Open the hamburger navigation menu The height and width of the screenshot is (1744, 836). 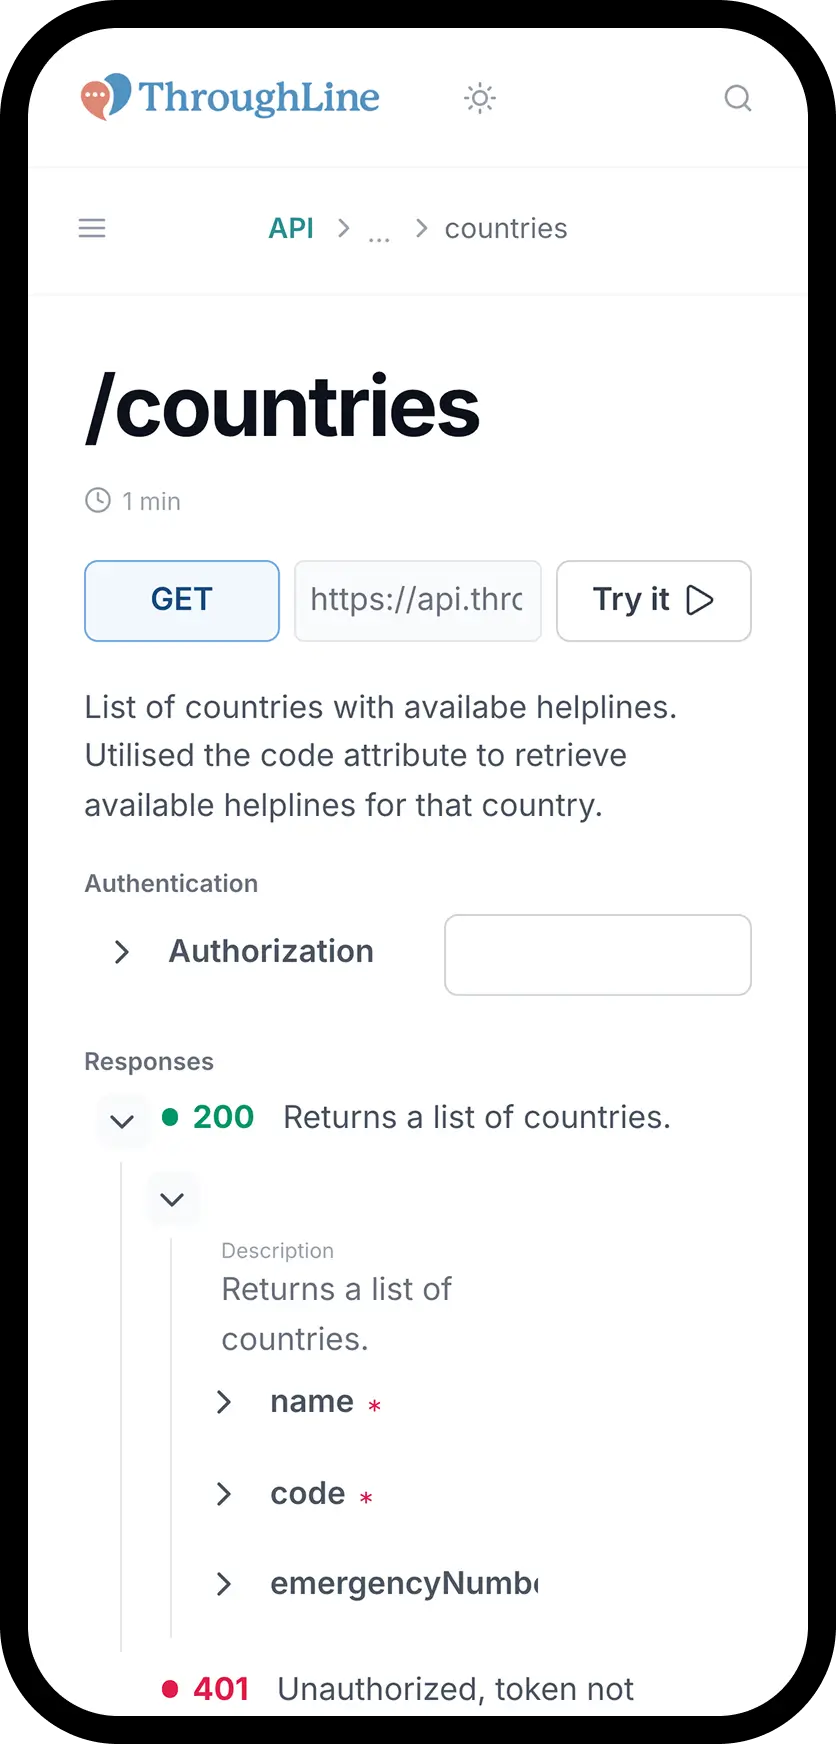(92, 228)
